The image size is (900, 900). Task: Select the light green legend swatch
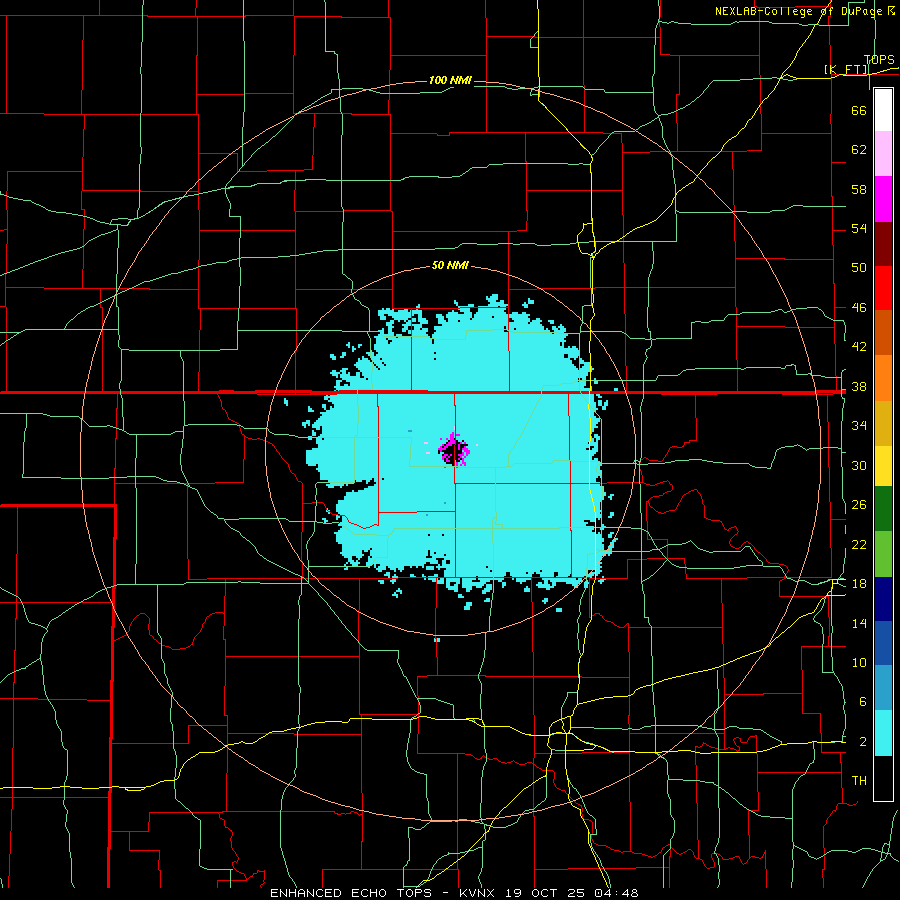pos(883,554)
